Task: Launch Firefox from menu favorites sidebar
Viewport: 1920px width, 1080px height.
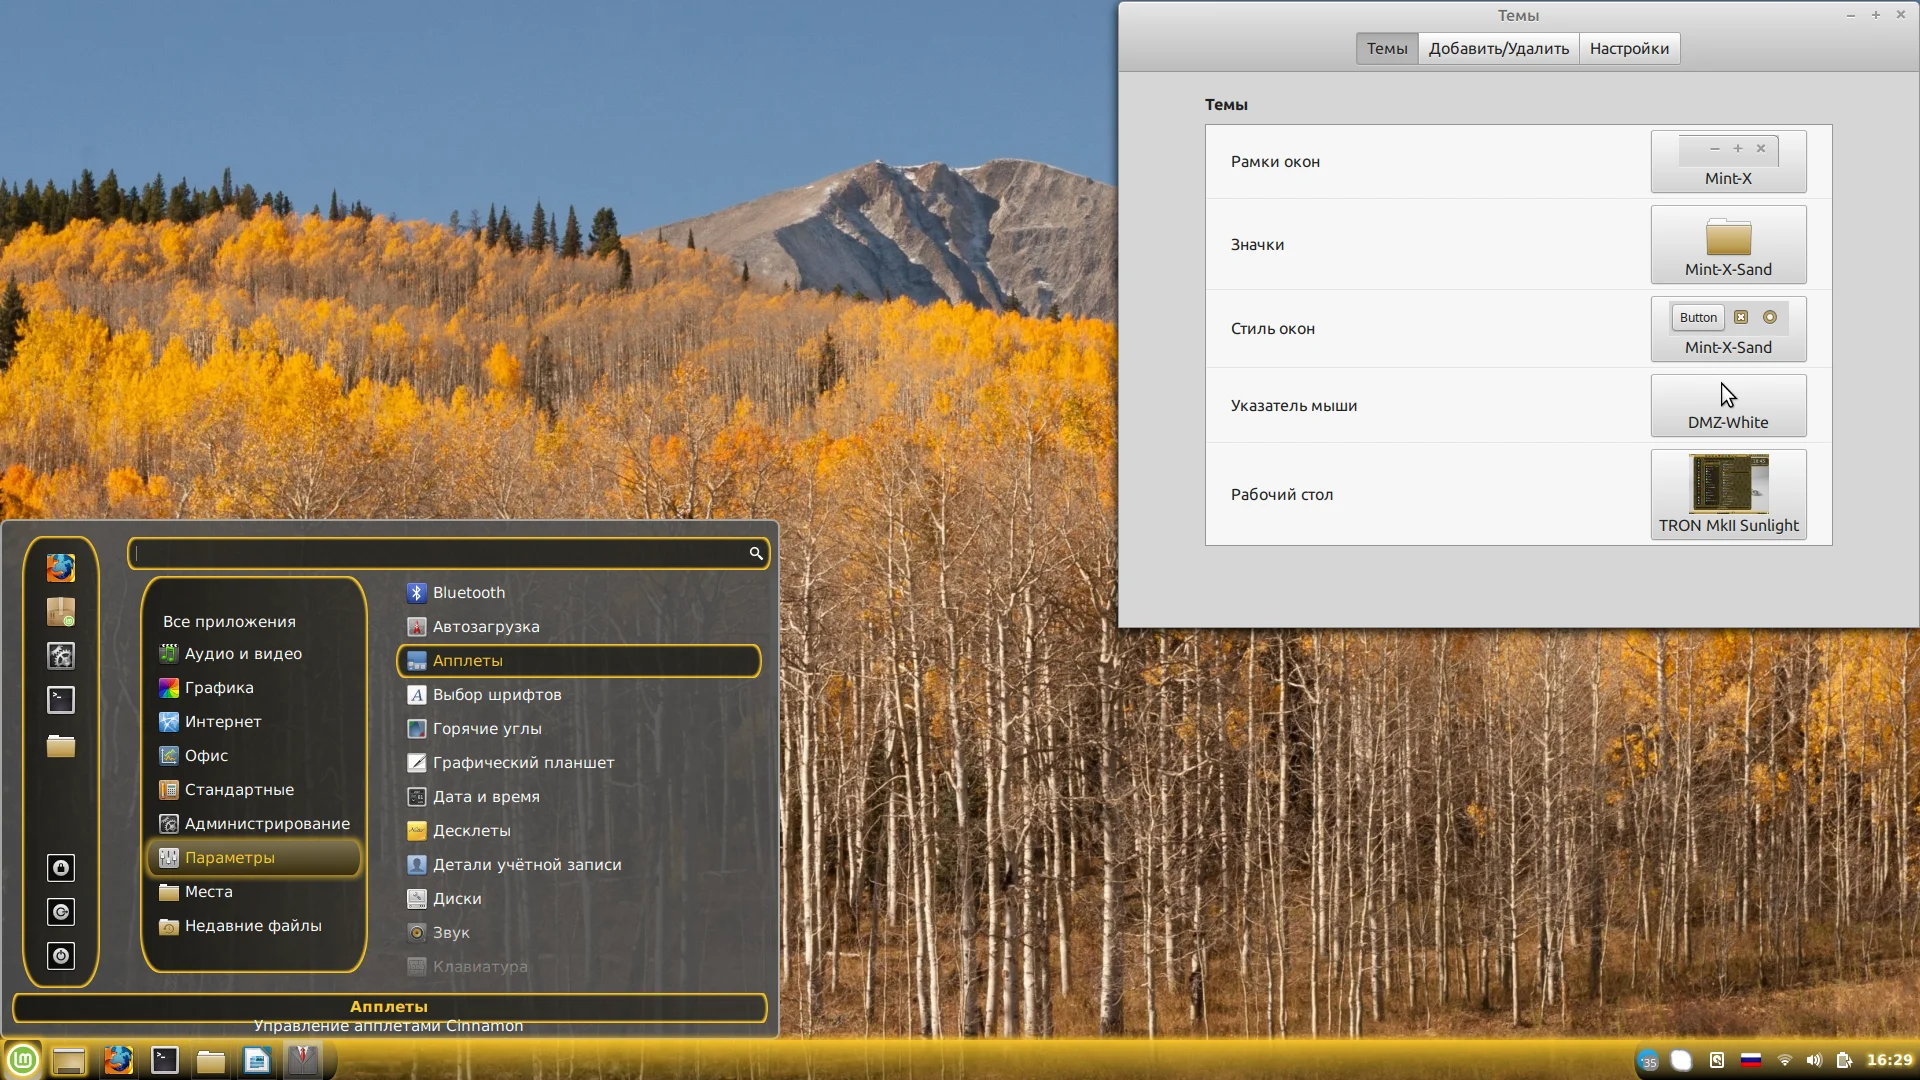Action: [x=61, y=568]
